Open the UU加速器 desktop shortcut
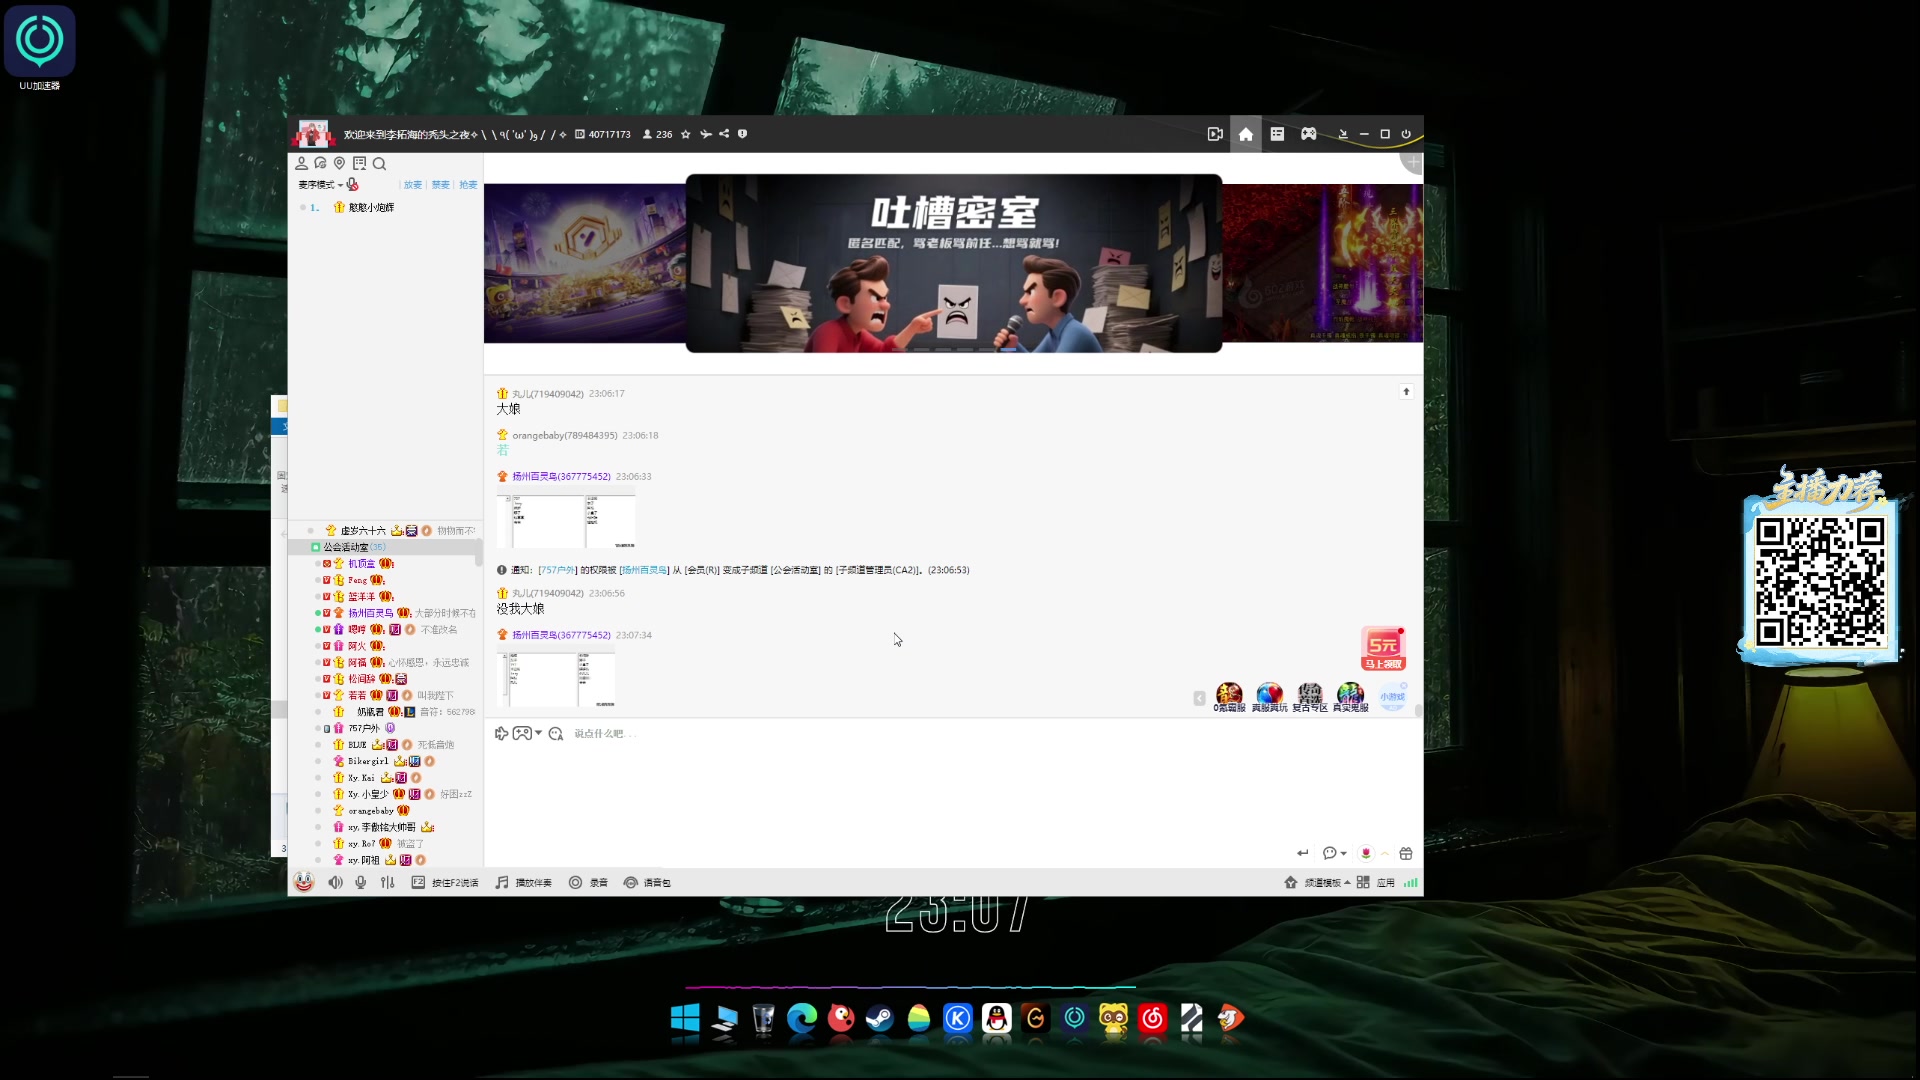Screen dimensions: 1920x1080 coord(40,48)
